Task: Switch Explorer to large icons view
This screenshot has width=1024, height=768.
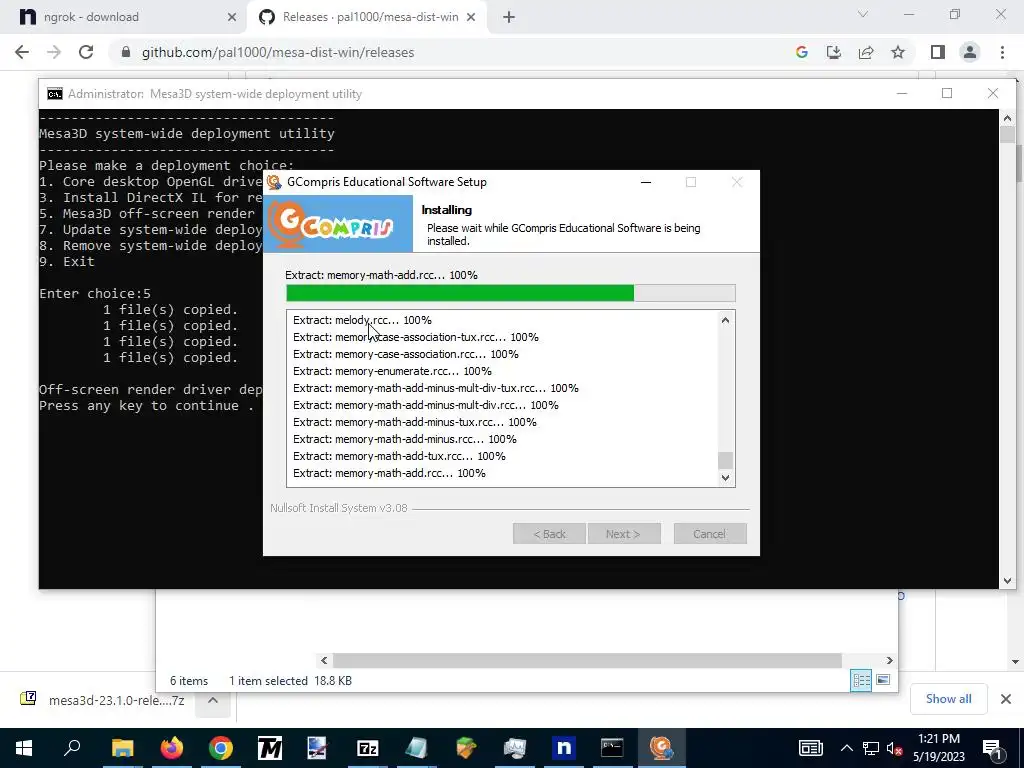Action: 883,680
